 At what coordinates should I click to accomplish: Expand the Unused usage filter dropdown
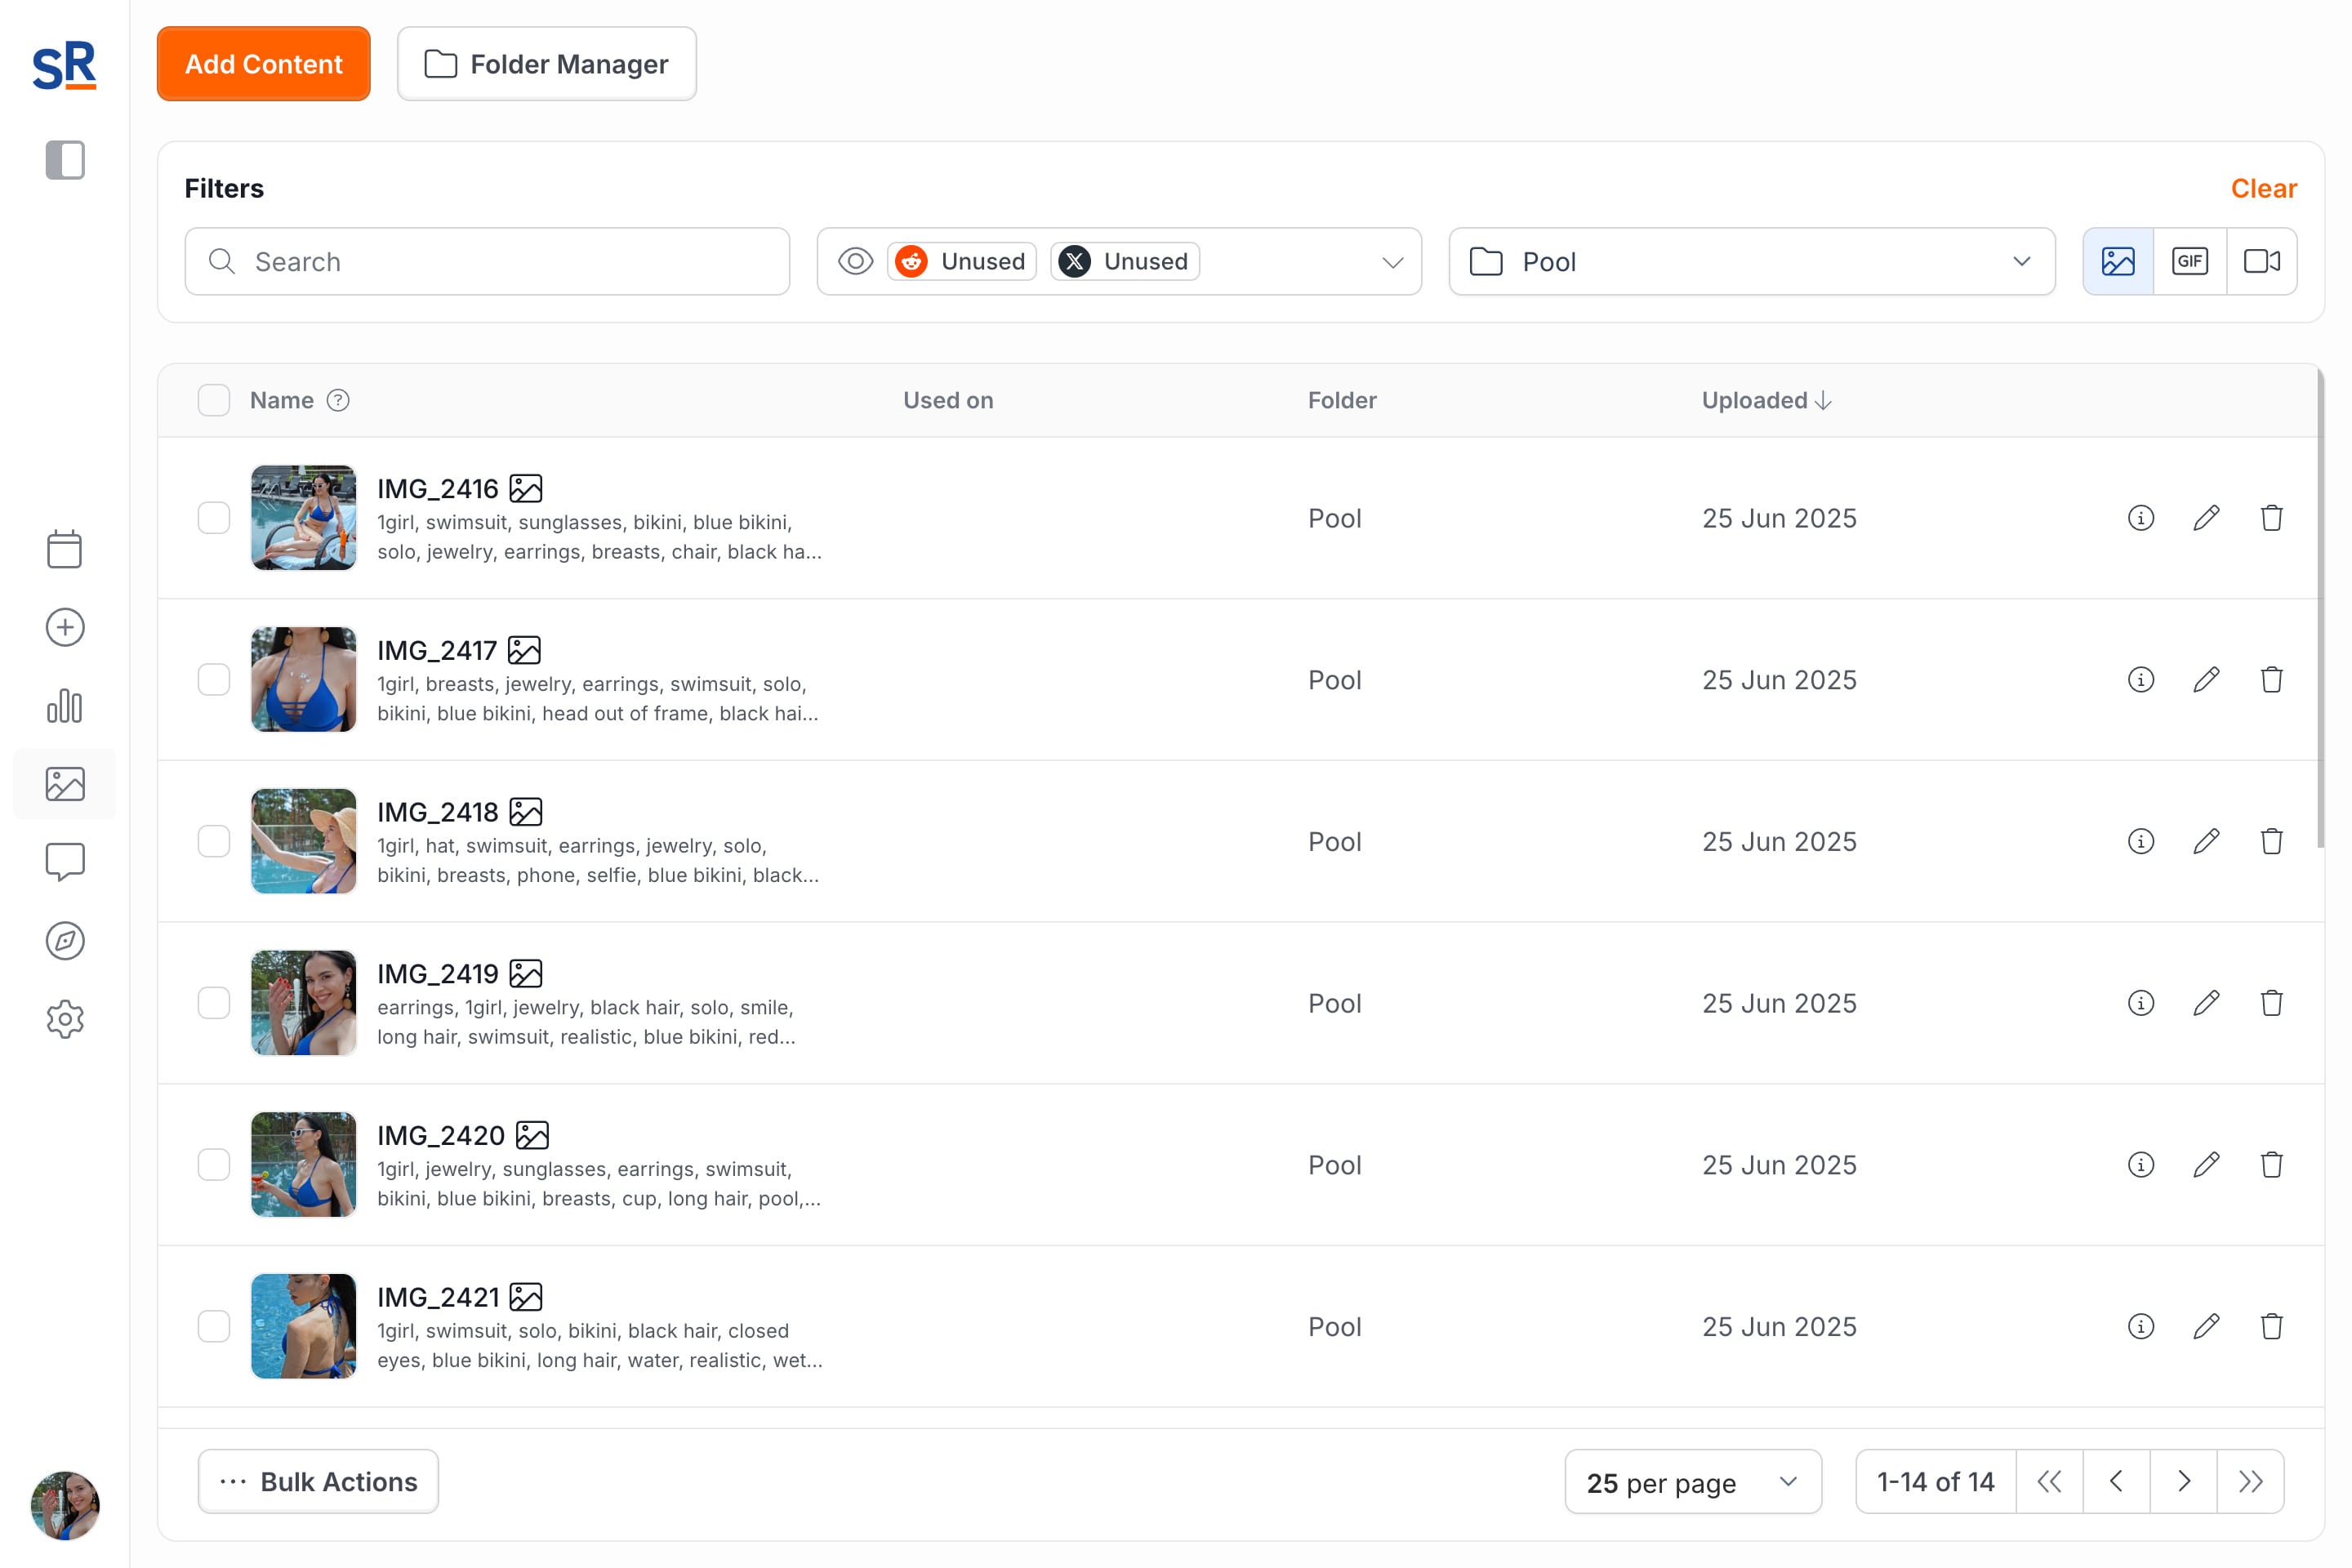coord(1392,262)
